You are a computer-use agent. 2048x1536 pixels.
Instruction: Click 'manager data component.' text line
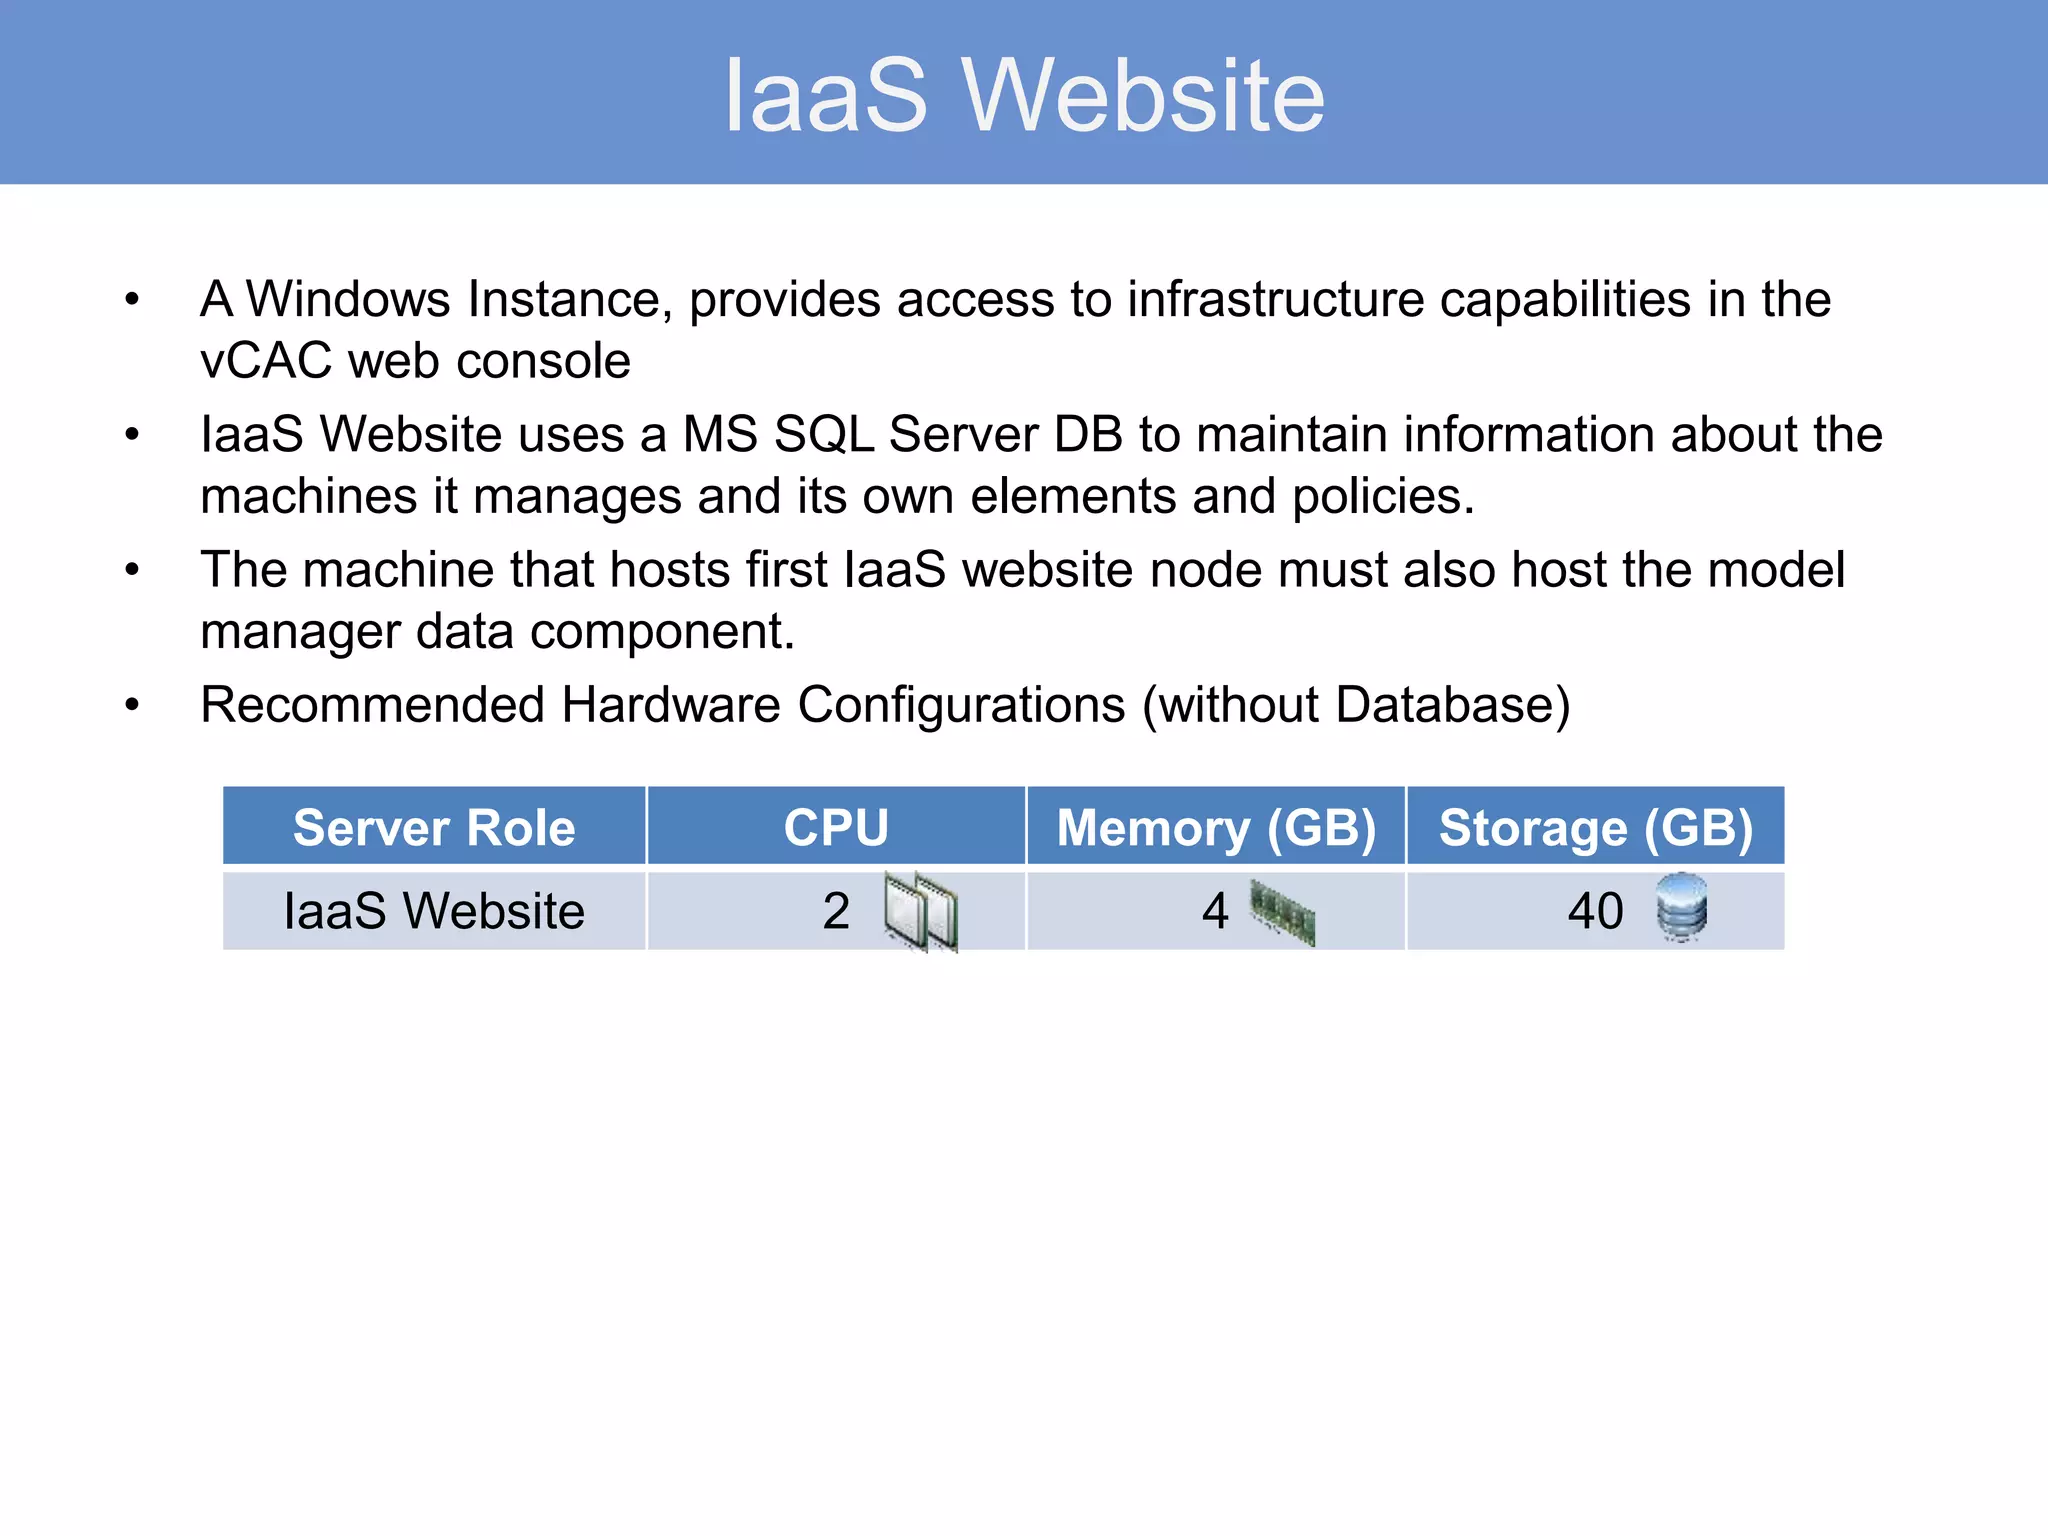tap(497, 631)
